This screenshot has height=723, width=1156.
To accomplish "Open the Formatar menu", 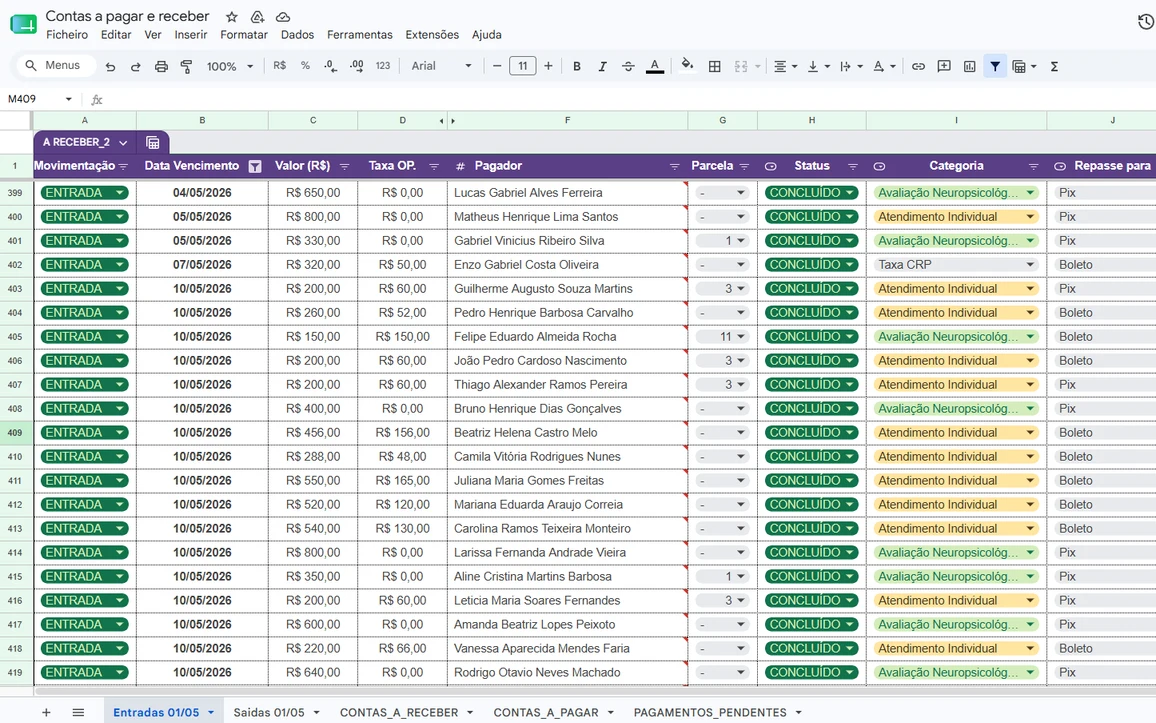I will point(243,35).
